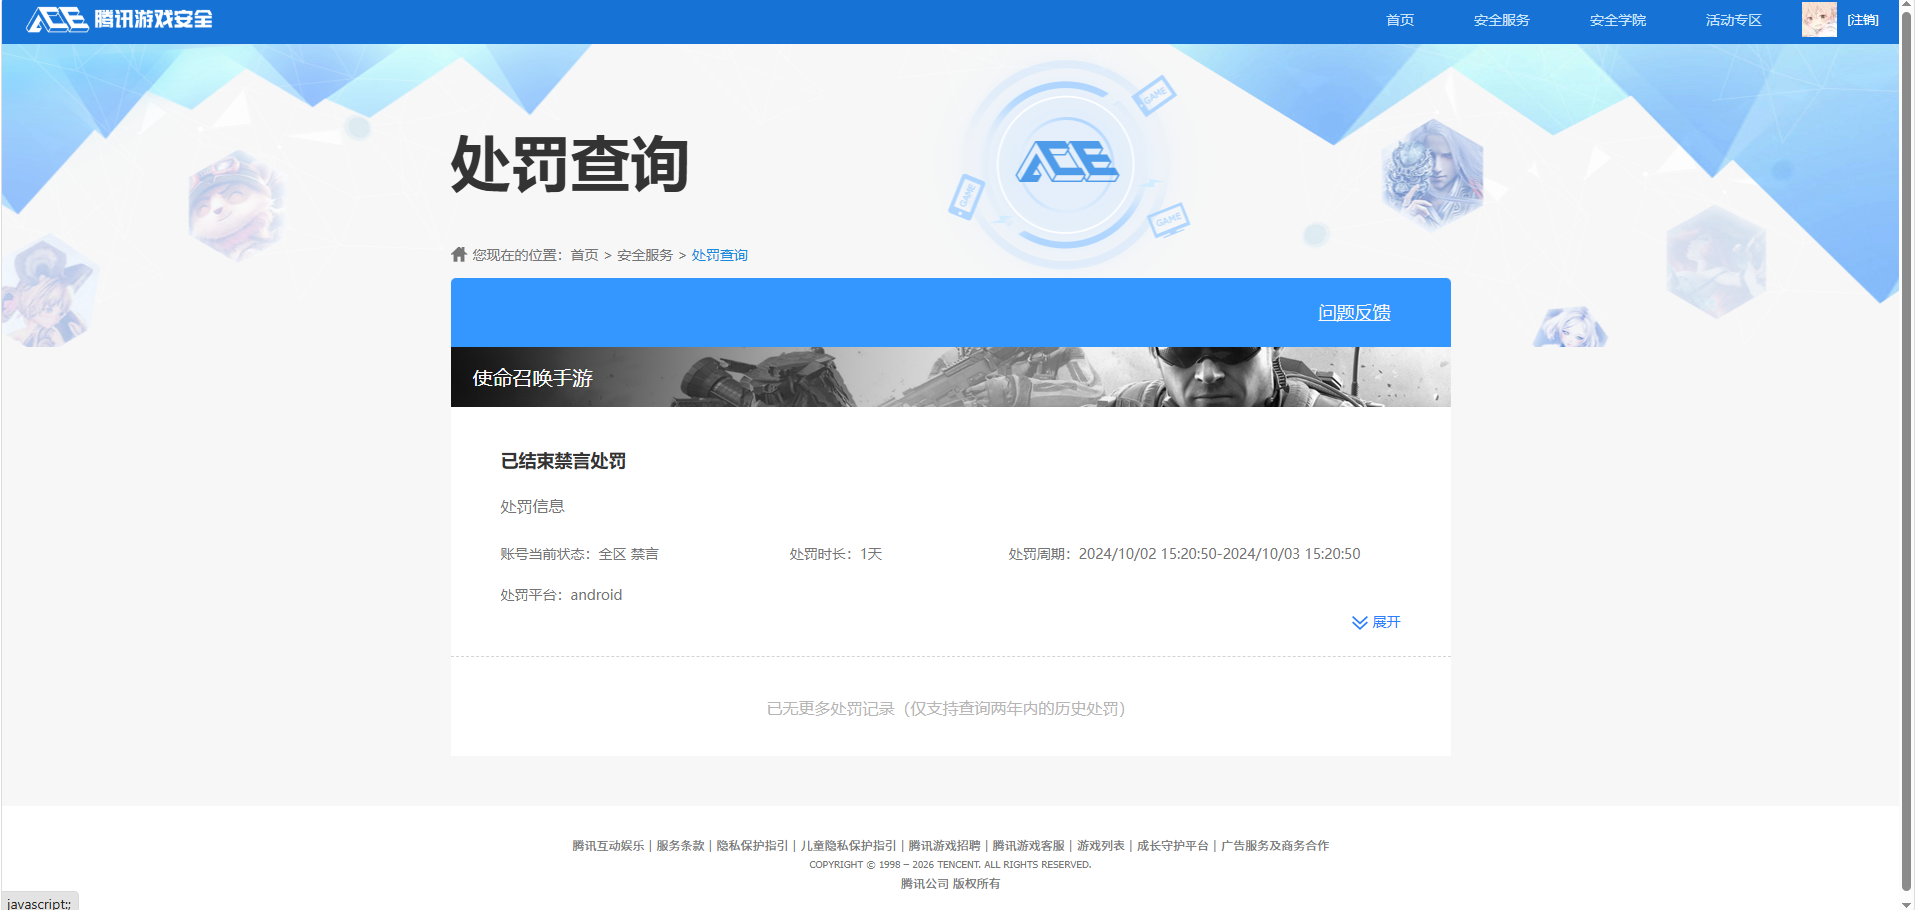Click the [注销] logout link
This screenshot has width=1917, height=910.
pos(1862,20)
